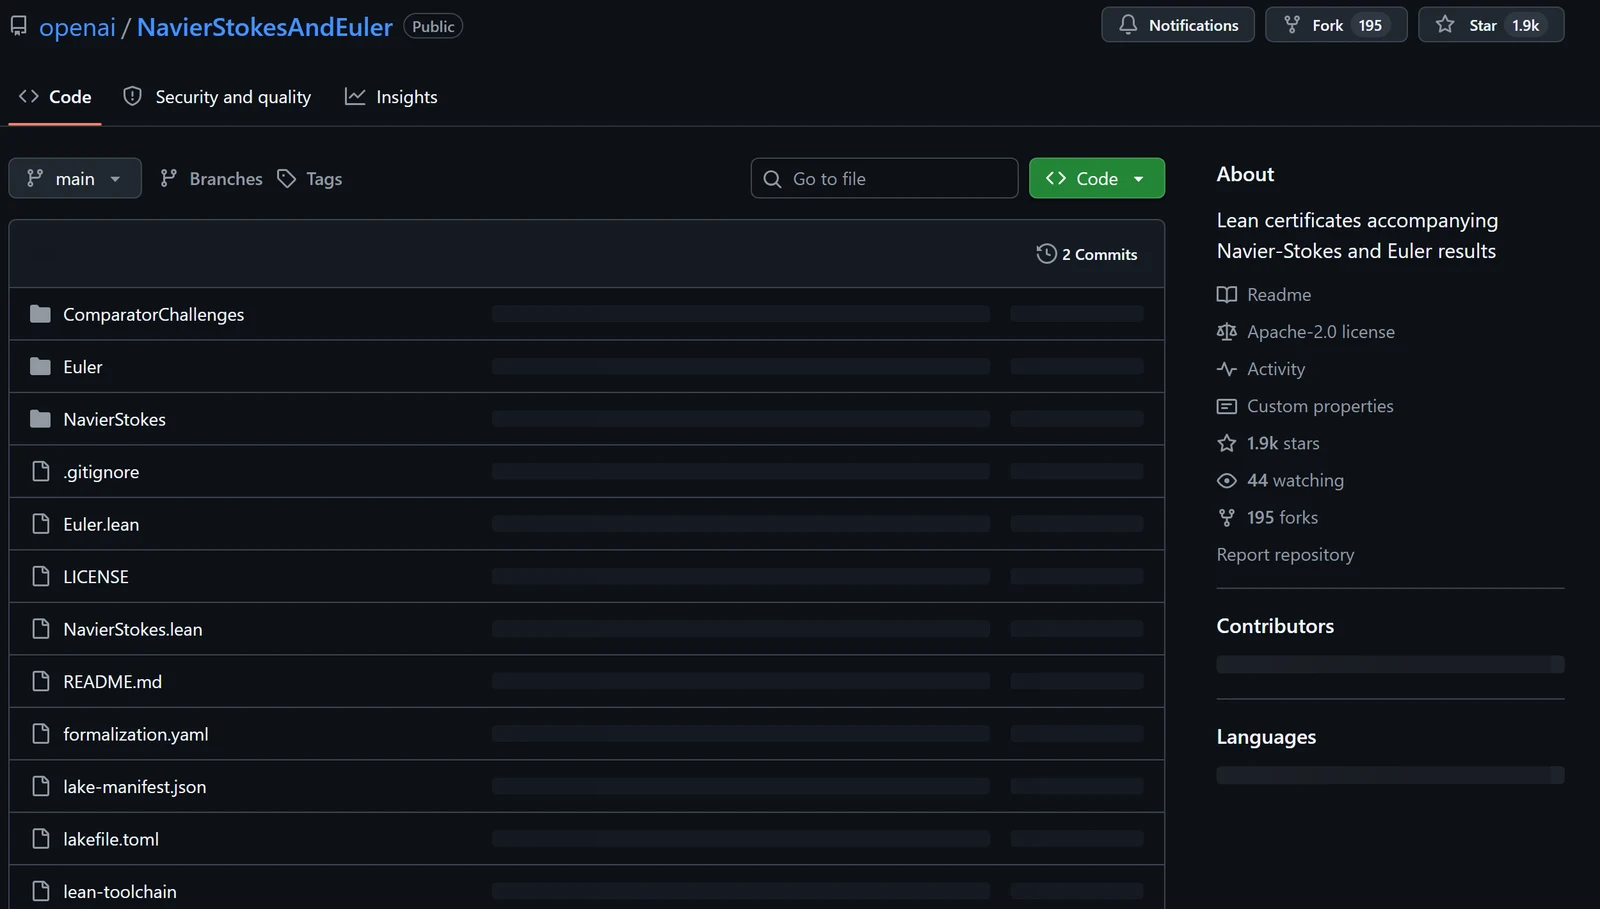View all Branches

point(211,178)
